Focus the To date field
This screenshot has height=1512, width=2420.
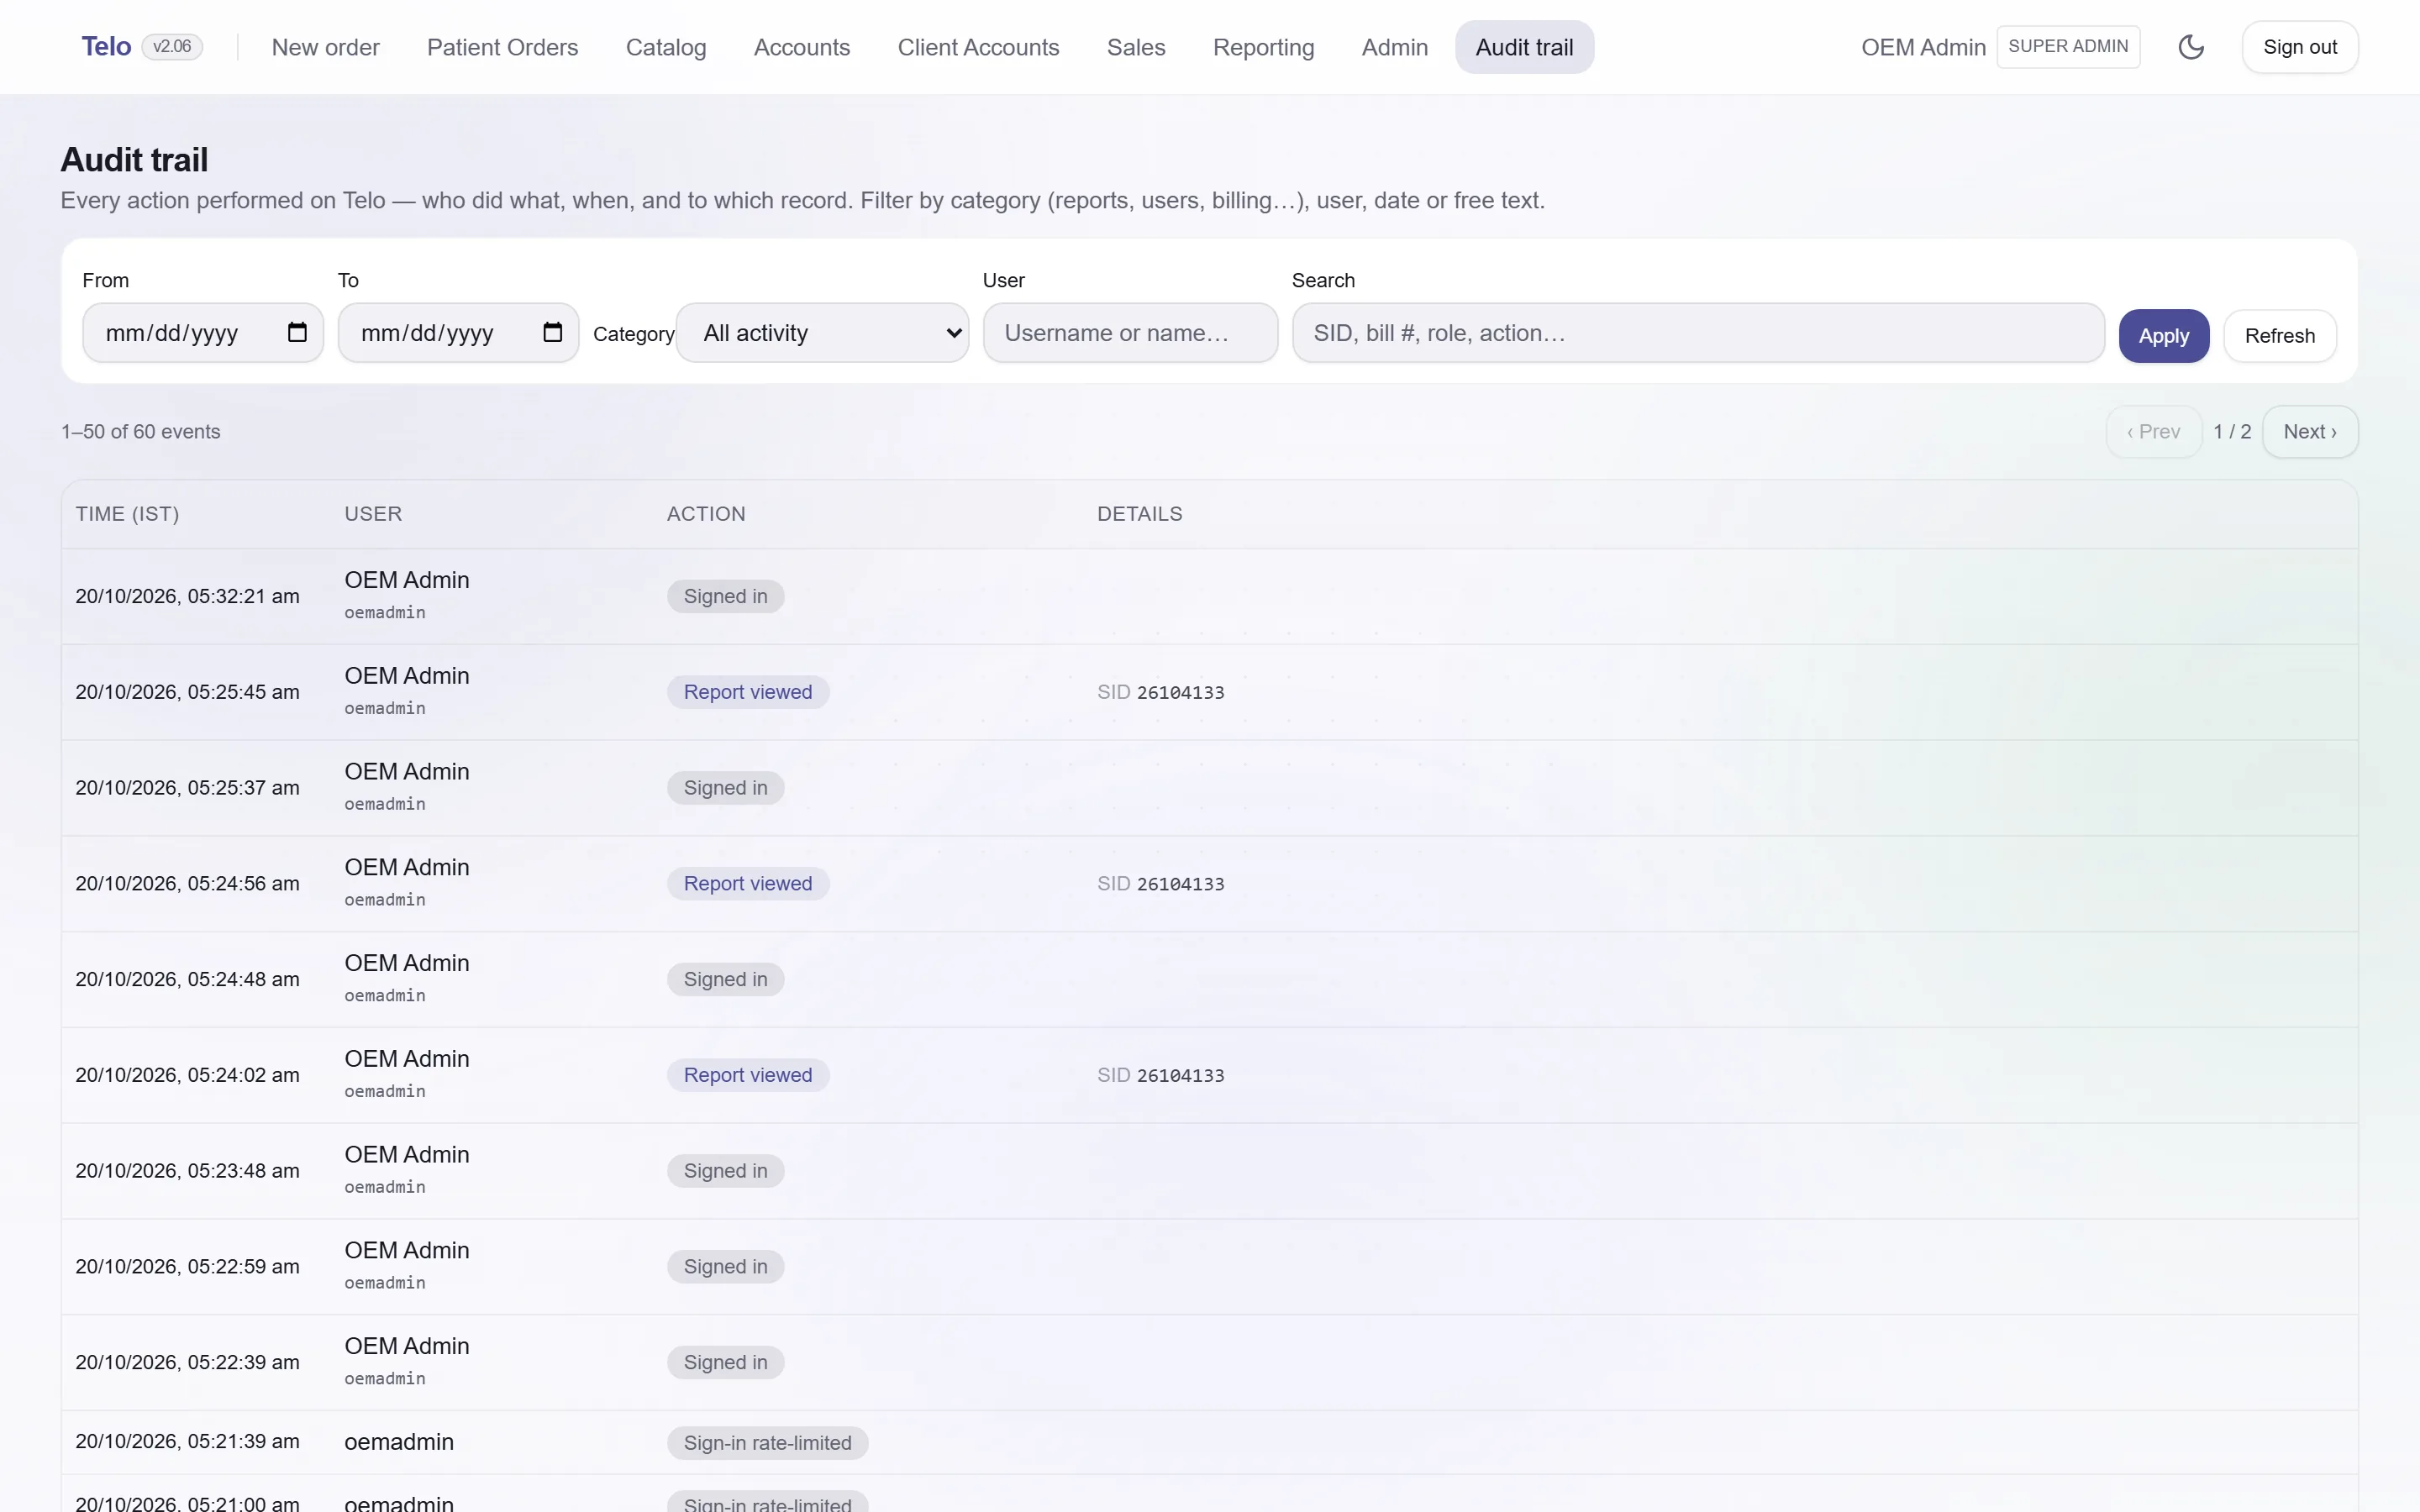coord(458,333)
